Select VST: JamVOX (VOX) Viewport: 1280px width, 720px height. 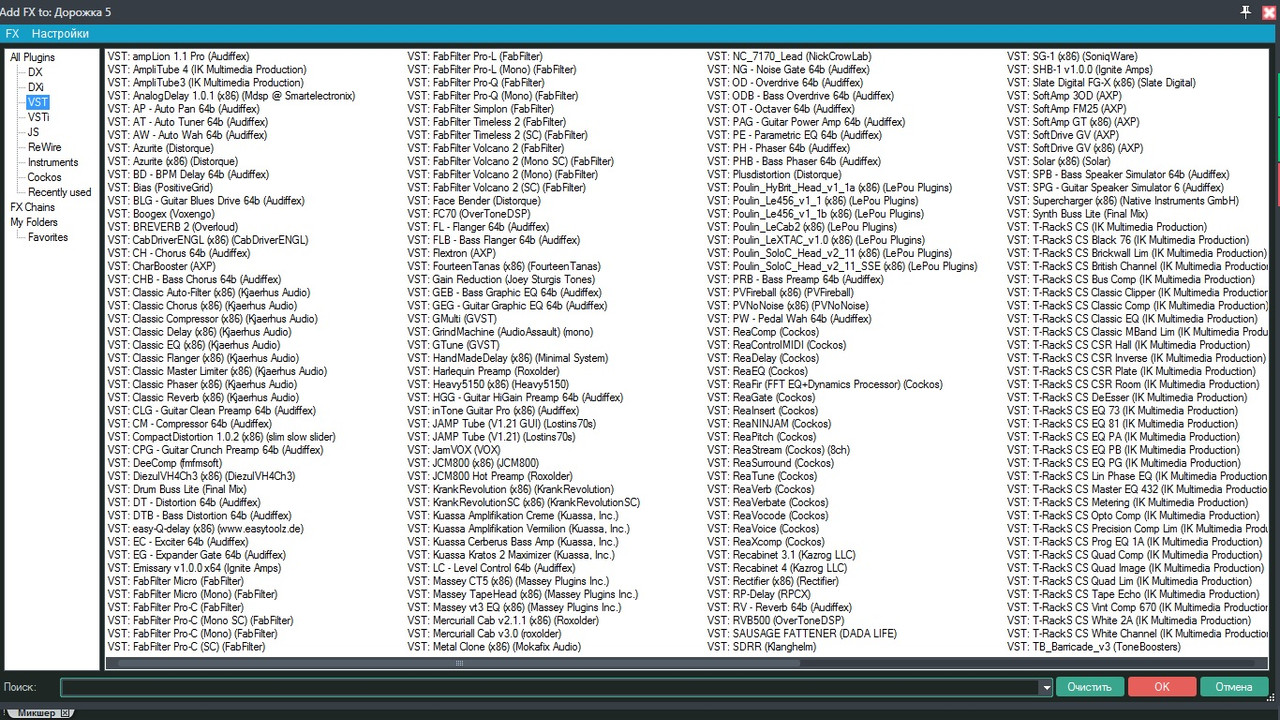coord(454,450)
